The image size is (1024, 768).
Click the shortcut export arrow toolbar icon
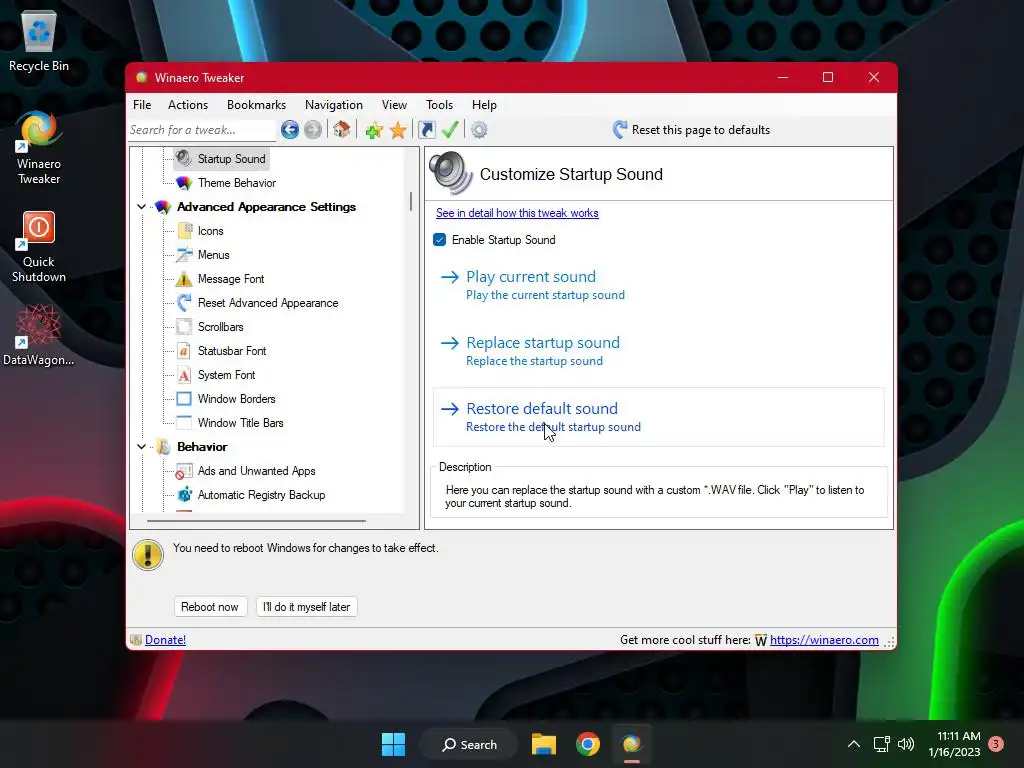tap(426, 129)
